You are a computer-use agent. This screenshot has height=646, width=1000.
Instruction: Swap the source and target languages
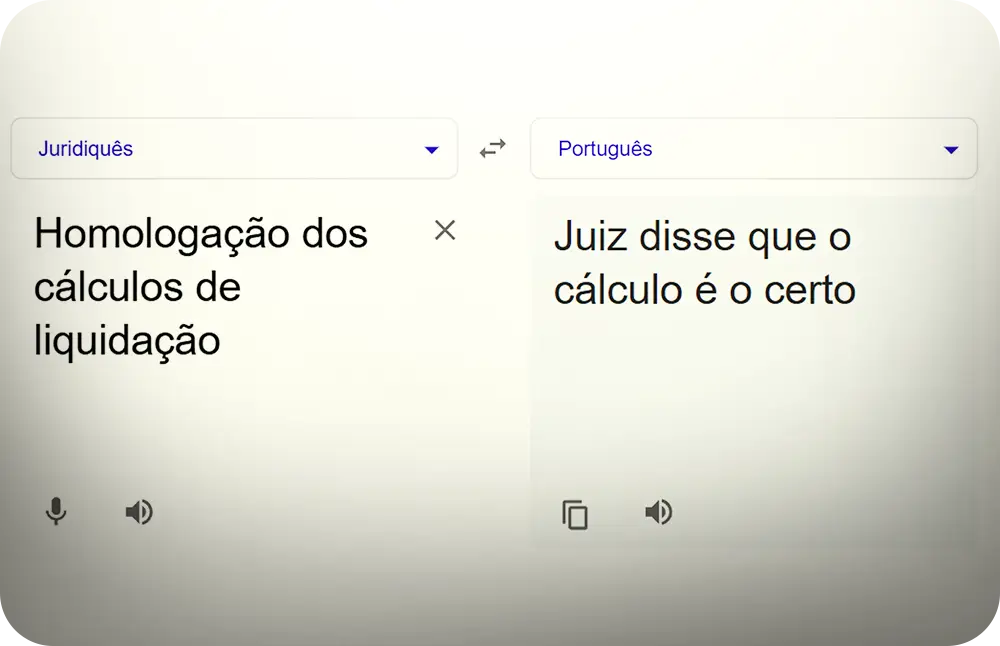coord(493,149)
